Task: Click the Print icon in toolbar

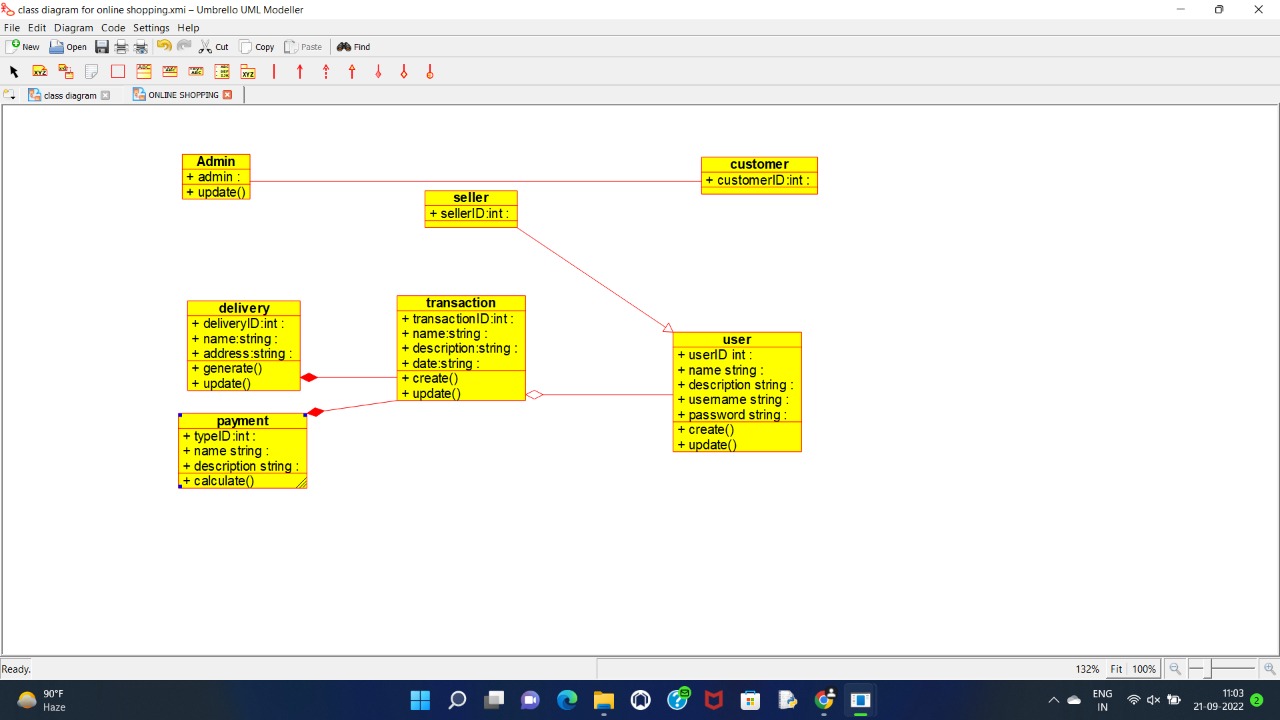Action: [x=121, y=47]
